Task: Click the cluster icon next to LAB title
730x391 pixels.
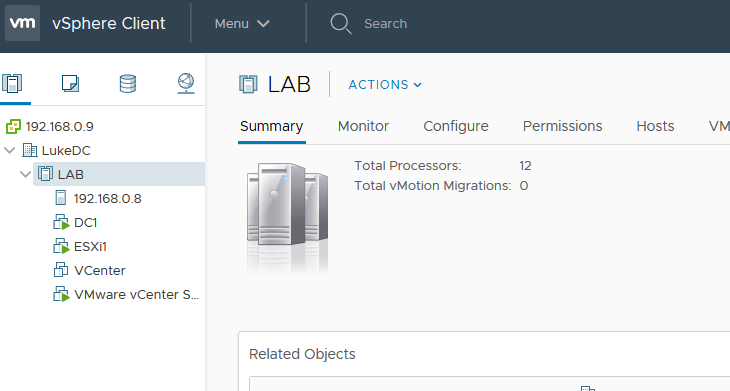Action: coord(248,84)
